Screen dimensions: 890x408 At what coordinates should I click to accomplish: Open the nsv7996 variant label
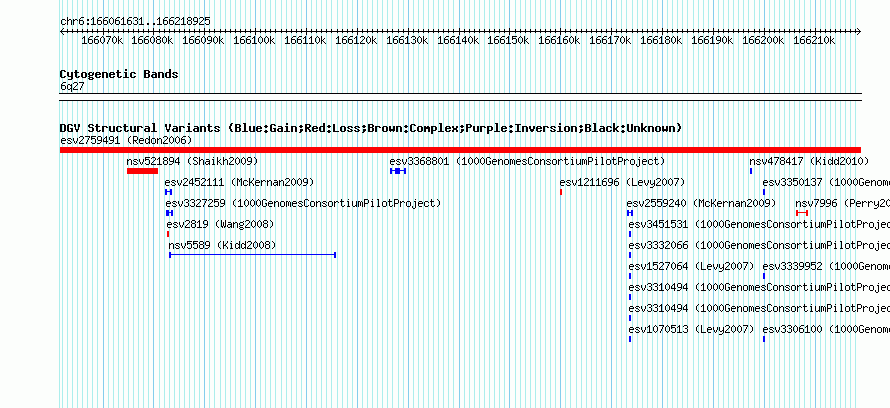842,203
